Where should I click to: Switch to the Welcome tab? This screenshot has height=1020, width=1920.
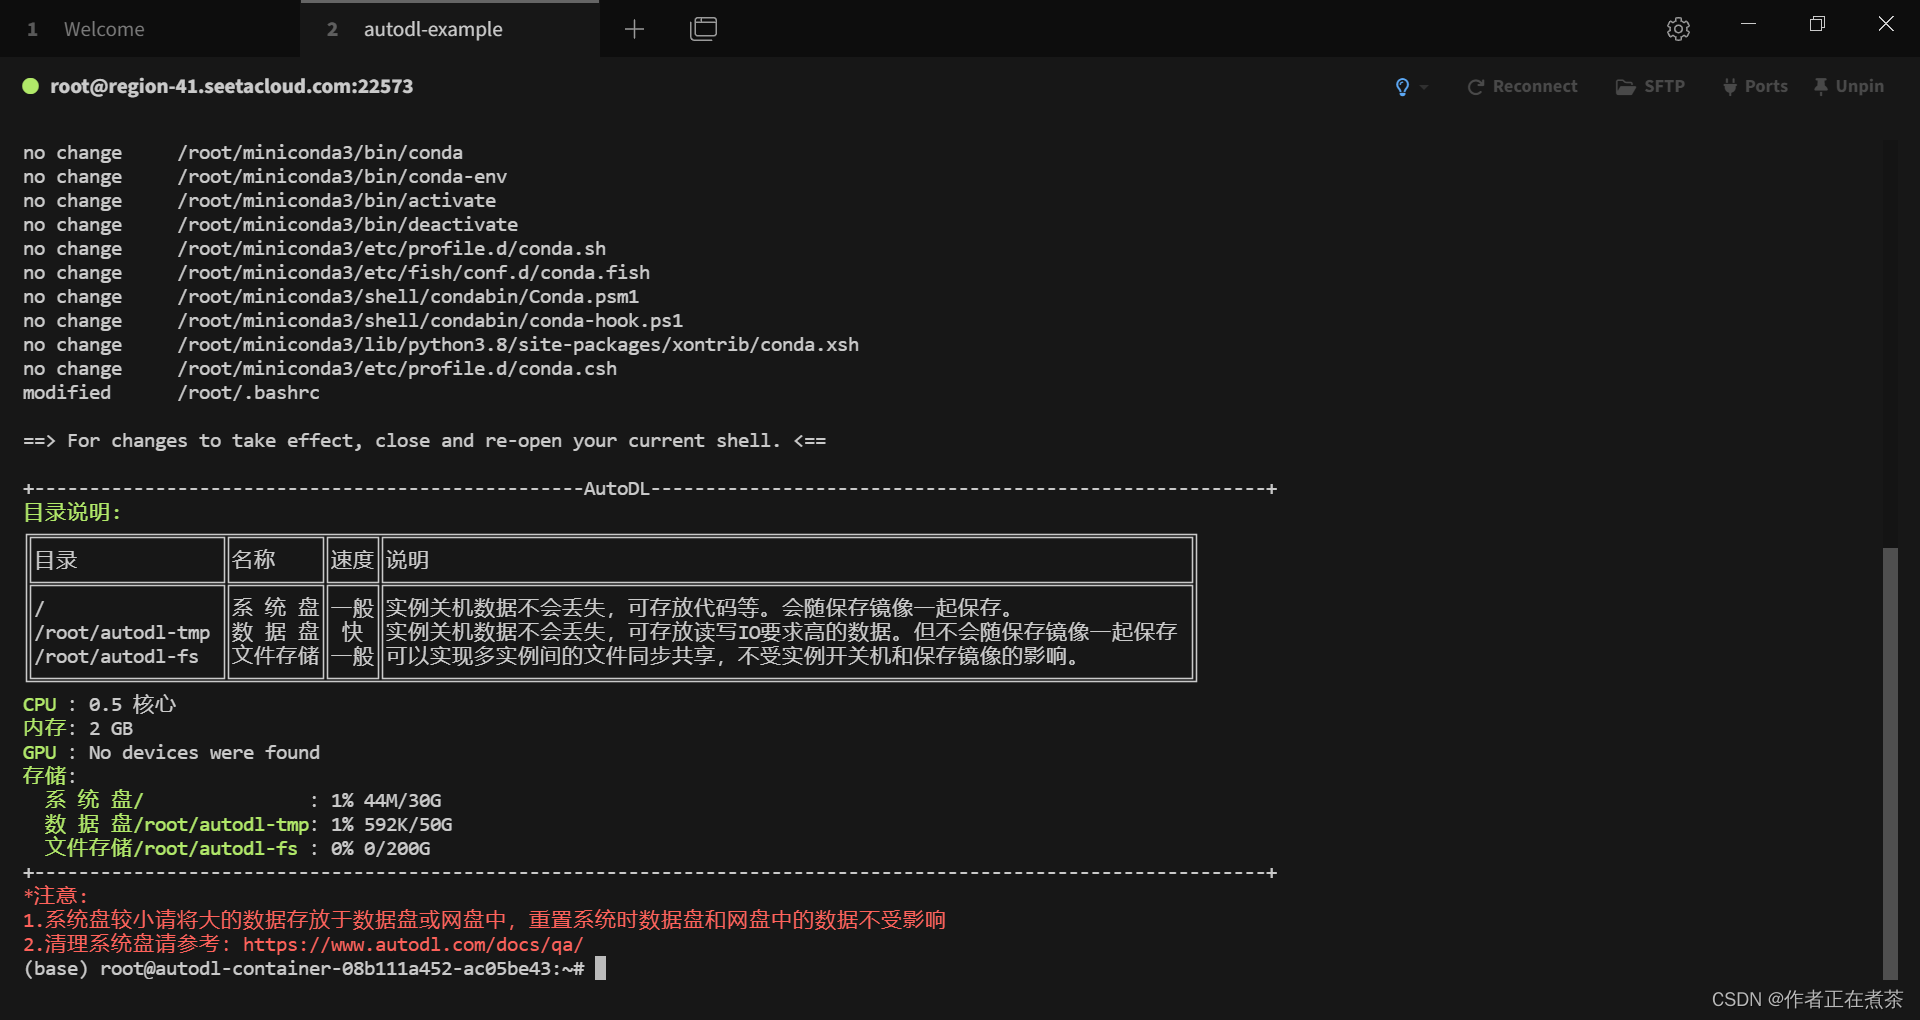click(x=104, y=29)
